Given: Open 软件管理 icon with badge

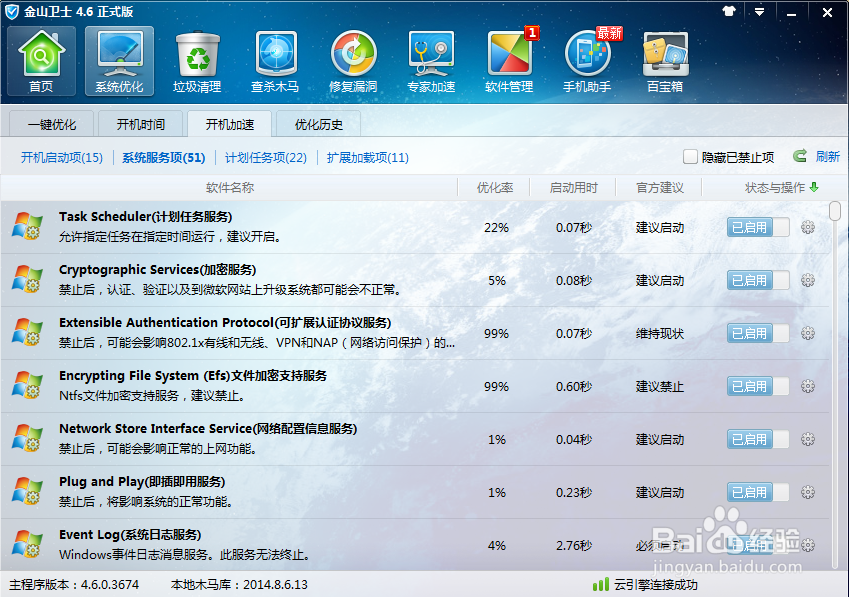Looking at the screenshot, I should 509,61.
